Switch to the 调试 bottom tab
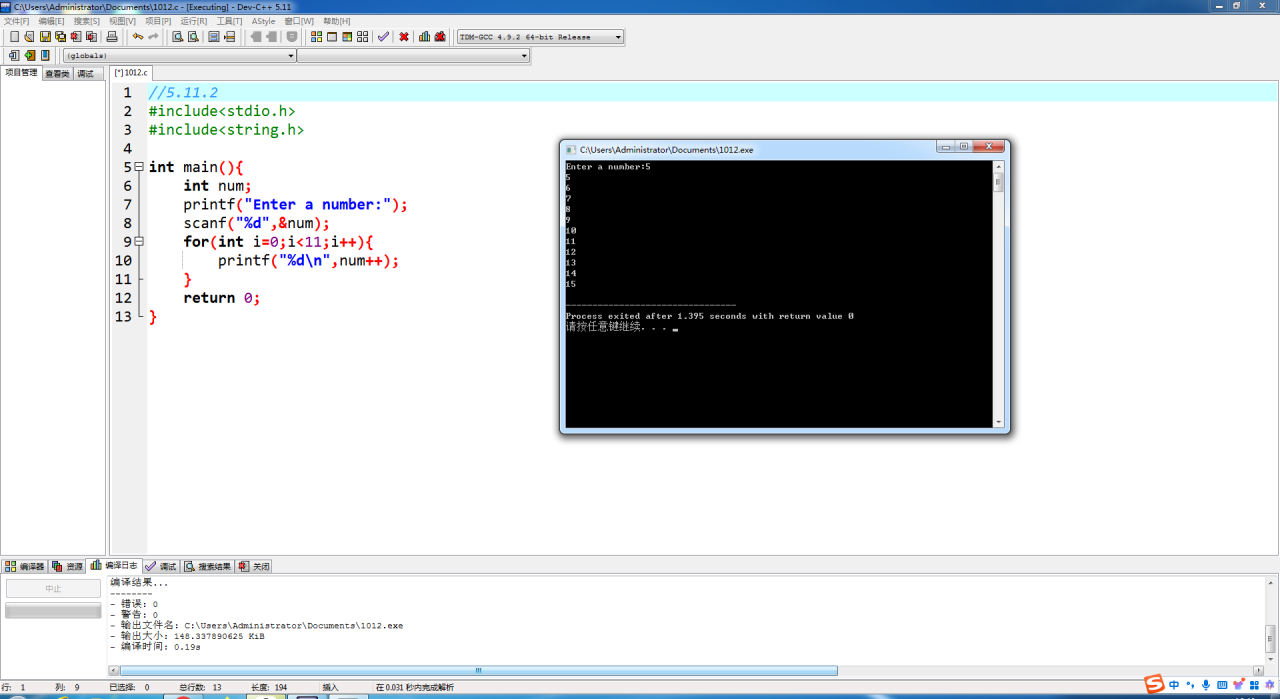The width and height of the screenshot is (1280, 699). click(x=161, y=566)
